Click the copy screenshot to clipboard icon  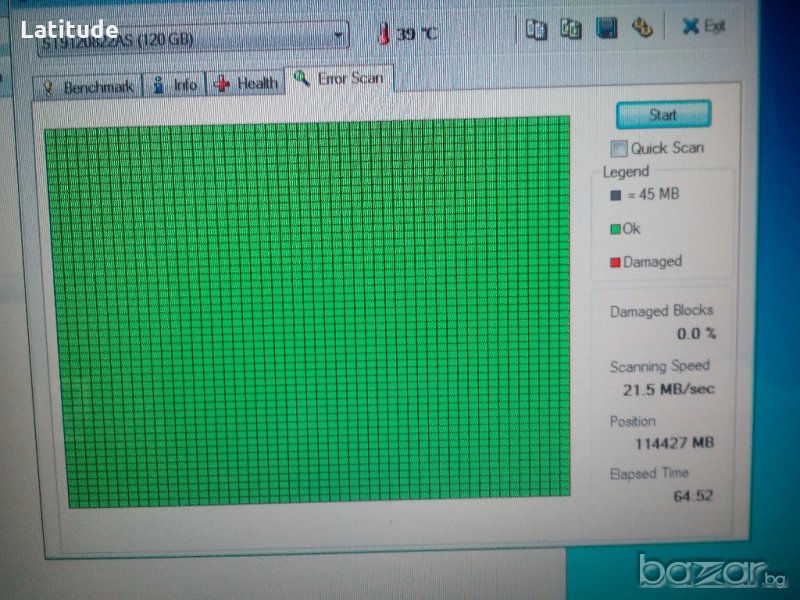pos(571,30)
